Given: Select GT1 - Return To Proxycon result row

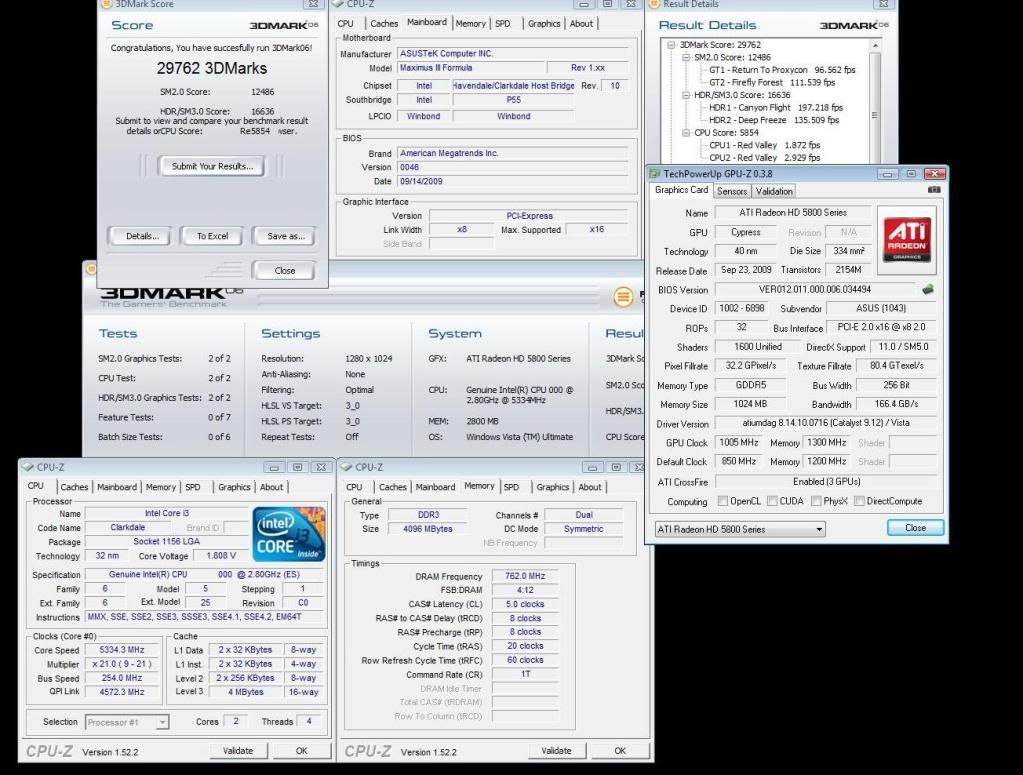Looking at the screenshot, I should pyautogui.click(x=782, y=70).
